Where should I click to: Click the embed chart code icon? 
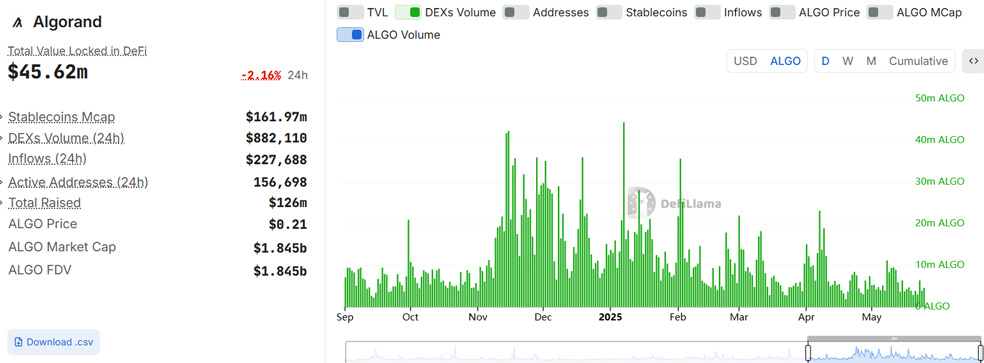[973, 61]
